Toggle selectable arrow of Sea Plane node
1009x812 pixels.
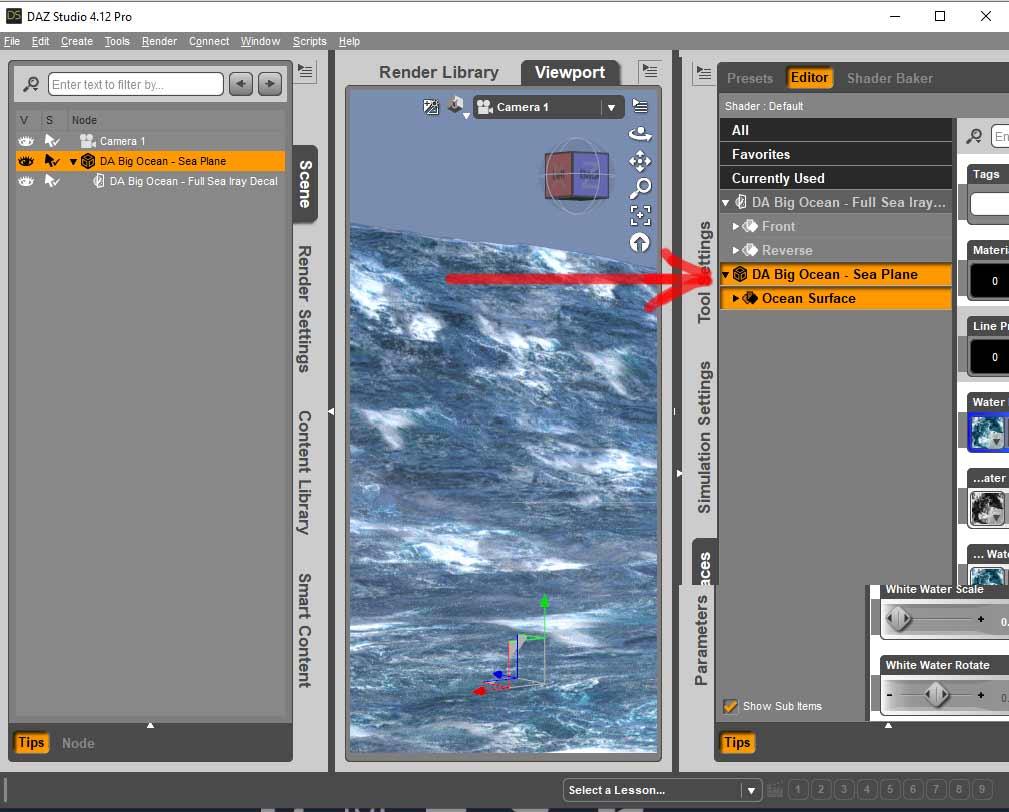point(51,161)
